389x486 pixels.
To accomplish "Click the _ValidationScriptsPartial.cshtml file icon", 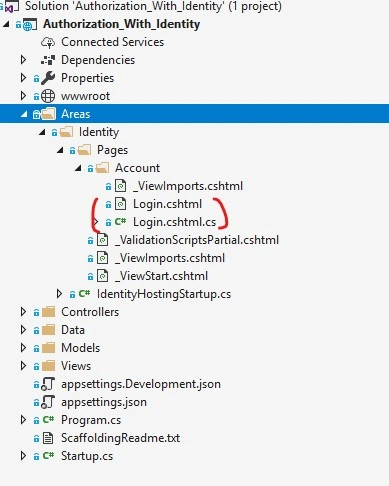I will pyautogui.click(x=102, y=240).
